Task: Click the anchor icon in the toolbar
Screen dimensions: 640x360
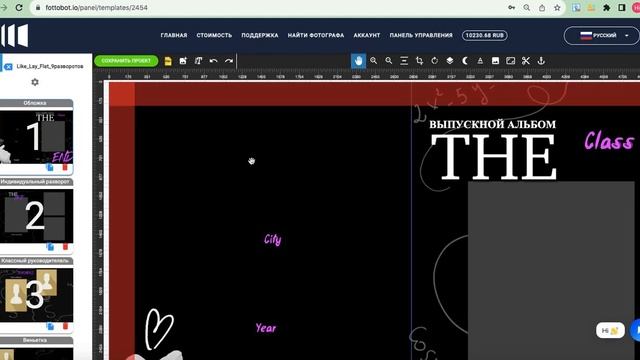Action: pos(541,61)
